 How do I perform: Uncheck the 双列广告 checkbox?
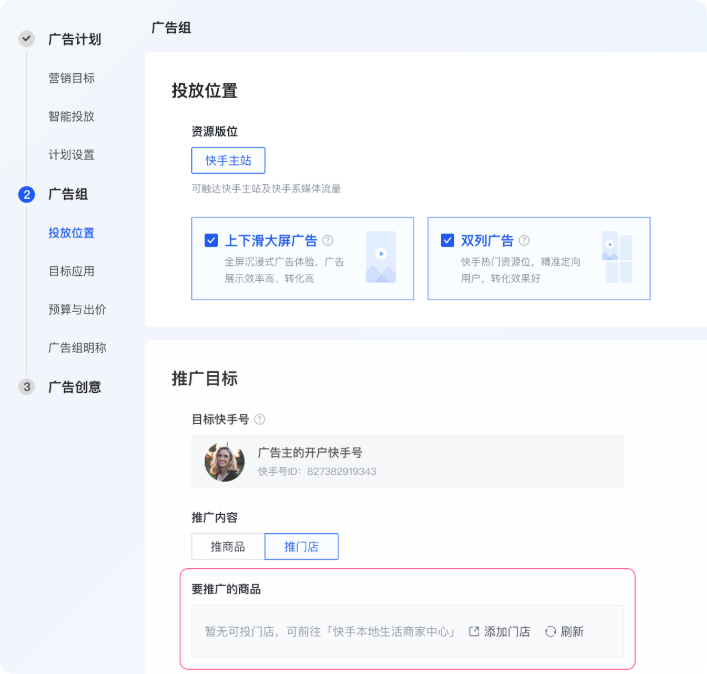(447, 240)
